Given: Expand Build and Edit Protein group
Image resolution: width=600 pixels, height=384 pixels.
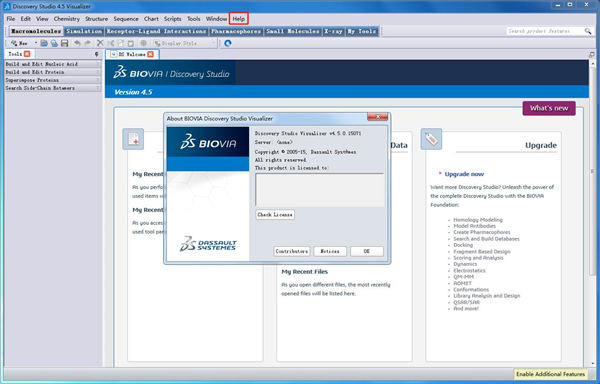Looking at the screenshot, I should pos(53,72).
